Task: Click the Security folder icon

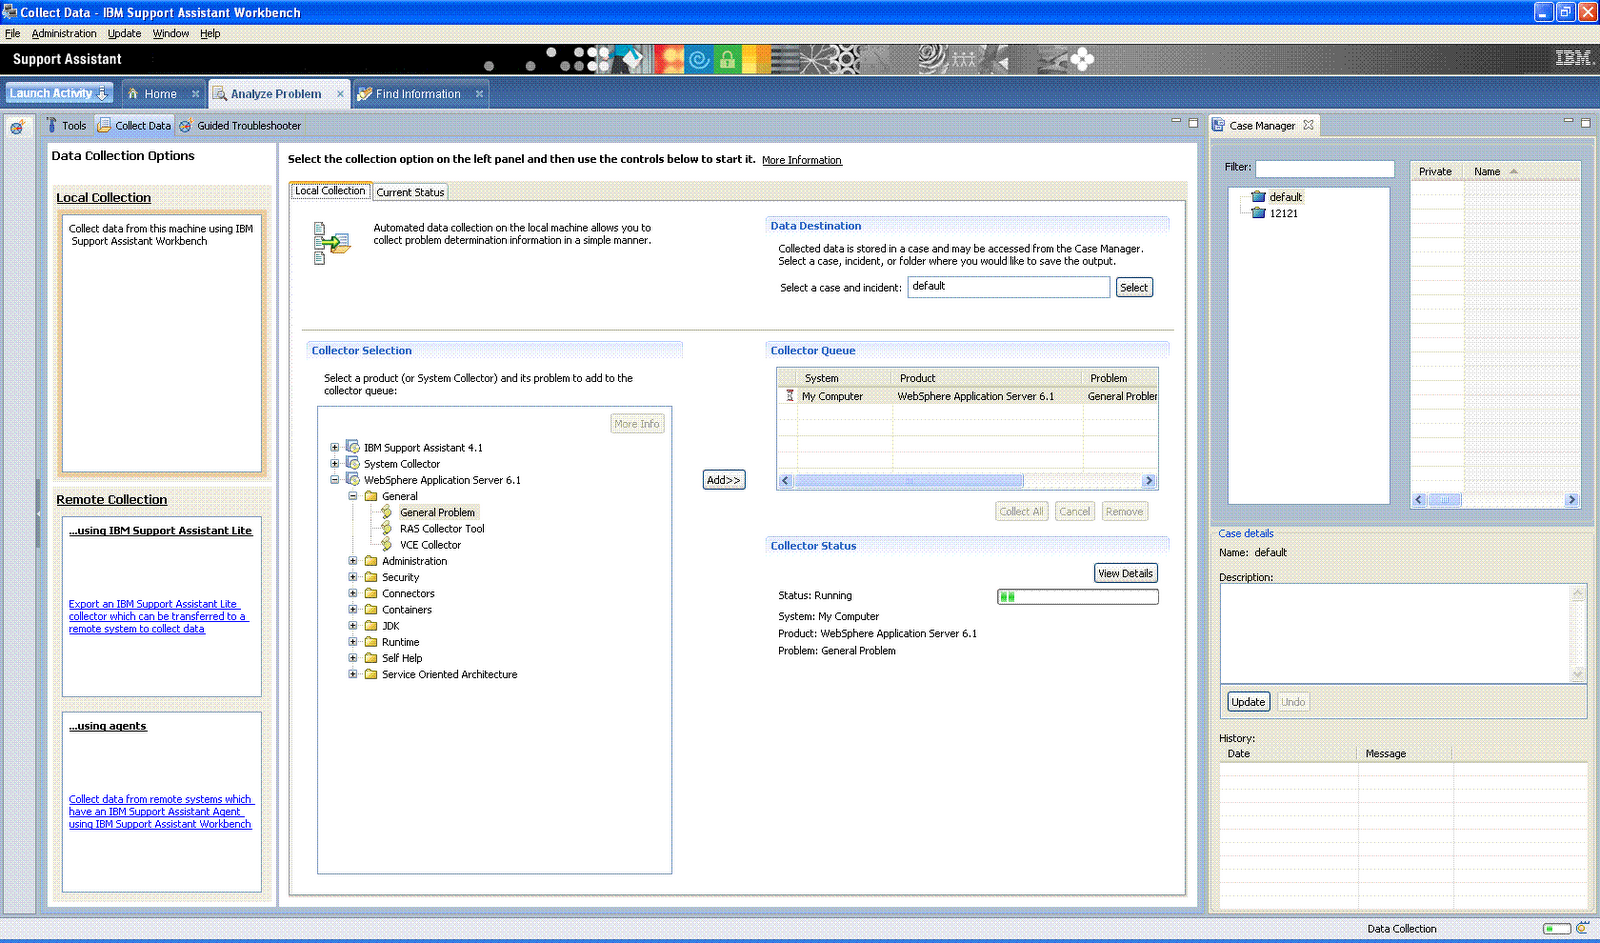Action: [371, 577]
